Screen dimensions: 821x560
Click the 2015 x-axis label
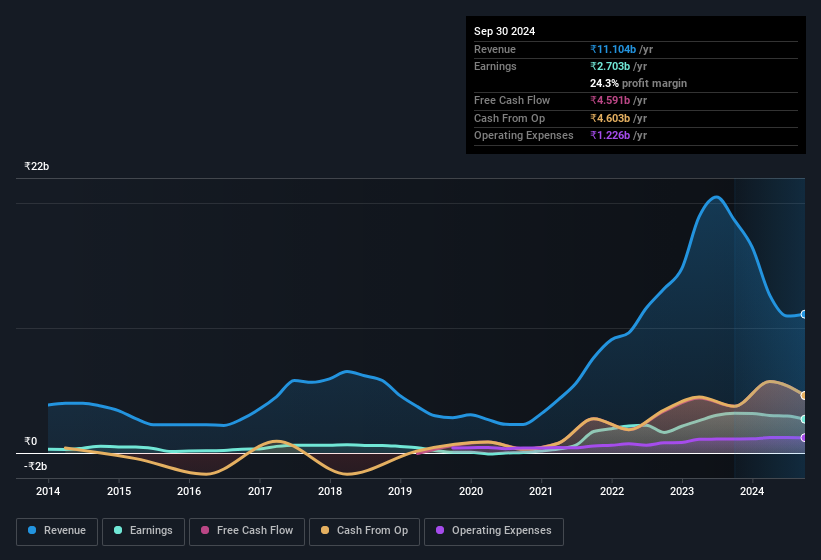click(119, 491)
